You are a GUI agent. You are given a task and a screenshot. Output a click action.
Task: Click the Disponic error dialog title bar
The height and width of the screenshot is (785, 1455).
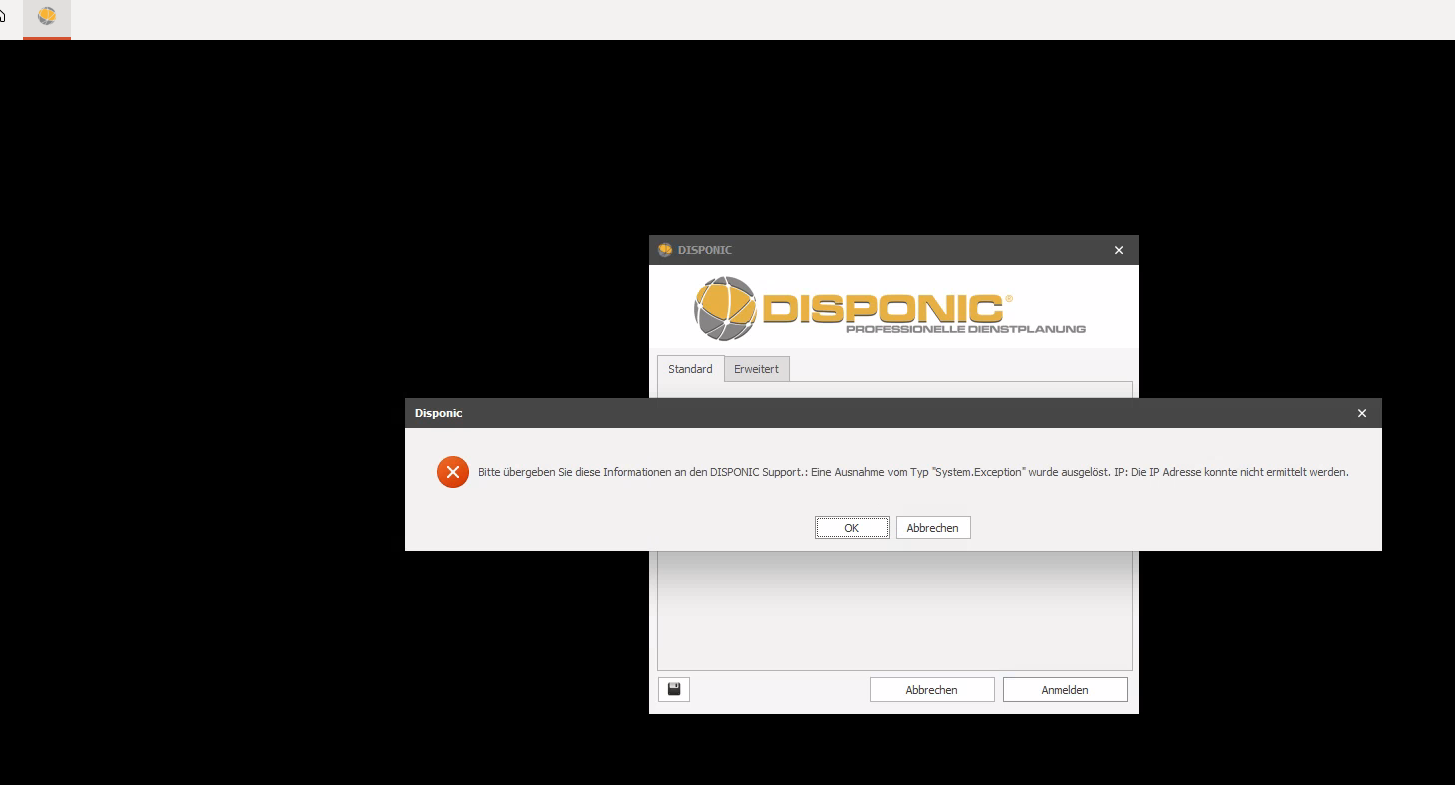point(893,413)
